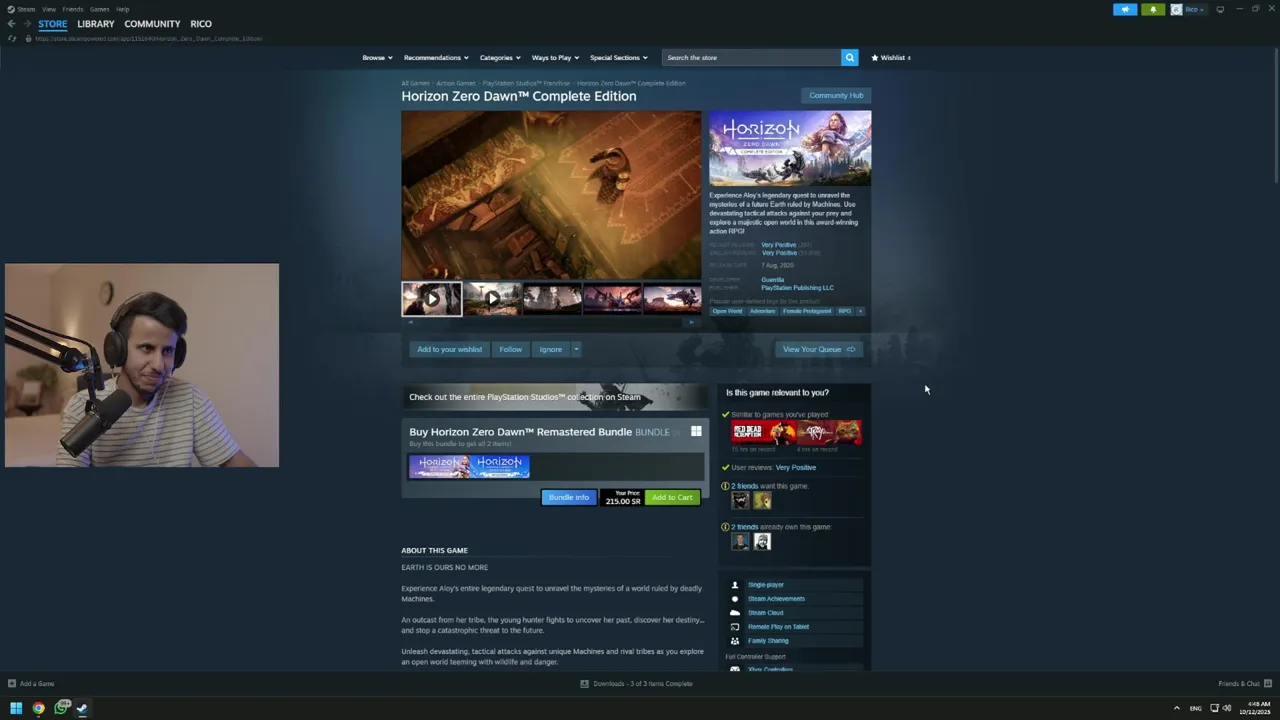Image resolution: width=1280 pixels, height=720 pixels.
Task: Click the store search field
Action: click(751, 57)
